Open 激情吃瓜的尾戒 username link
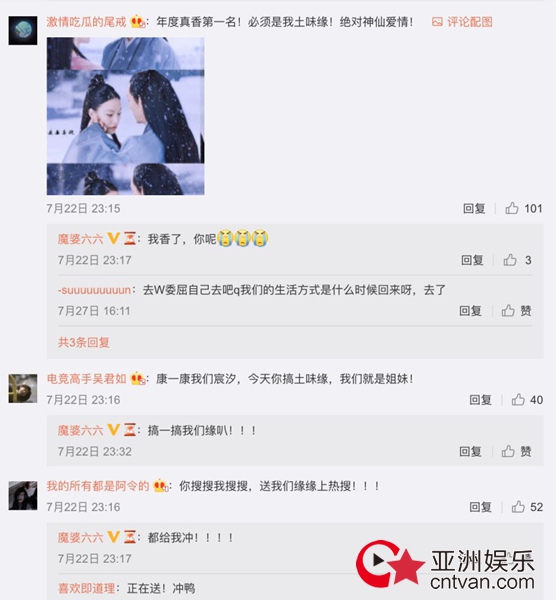 click(86, 22)
